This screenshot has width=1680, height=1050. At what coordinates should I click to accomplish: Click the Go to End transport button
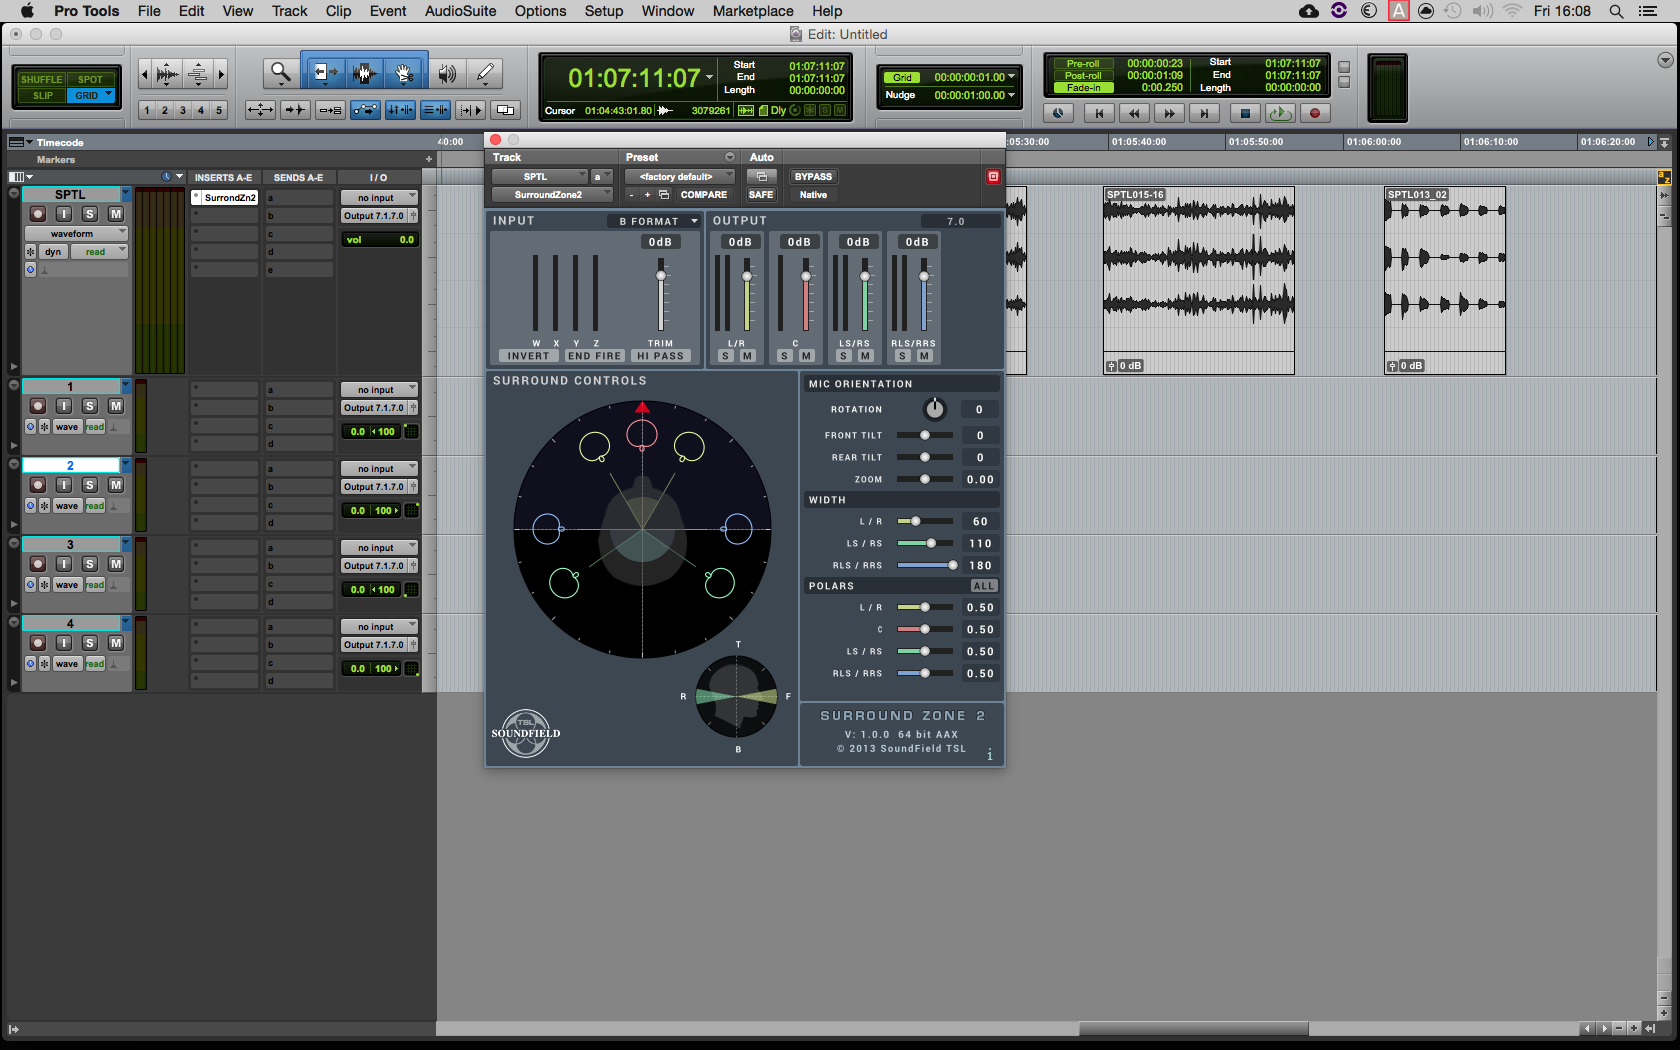(x=1204, y=113)
